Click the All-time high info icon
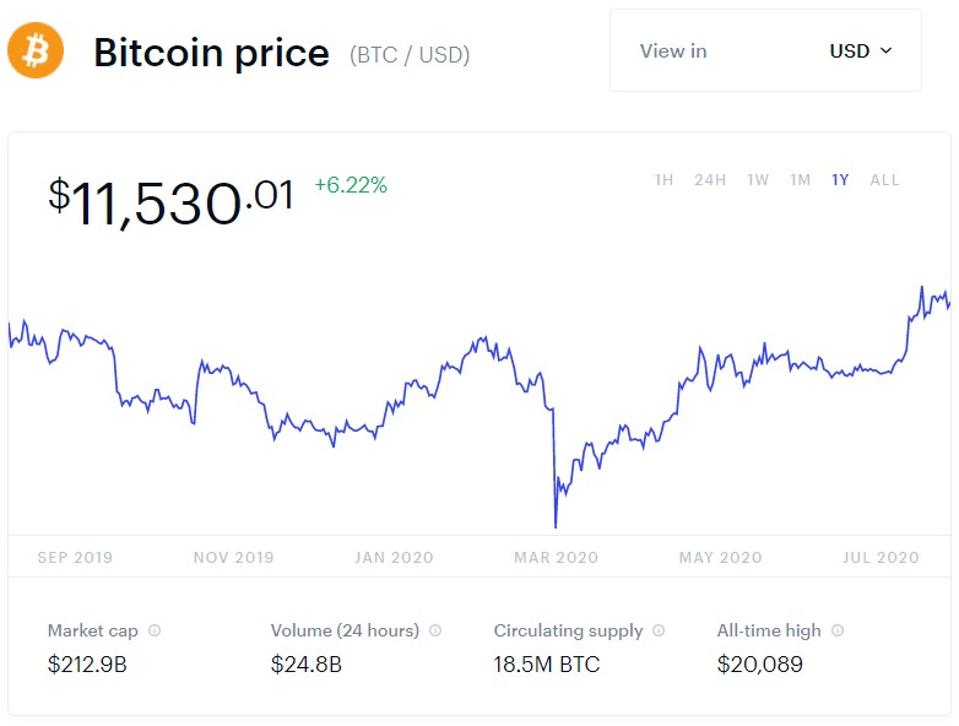 coord(837,631)
